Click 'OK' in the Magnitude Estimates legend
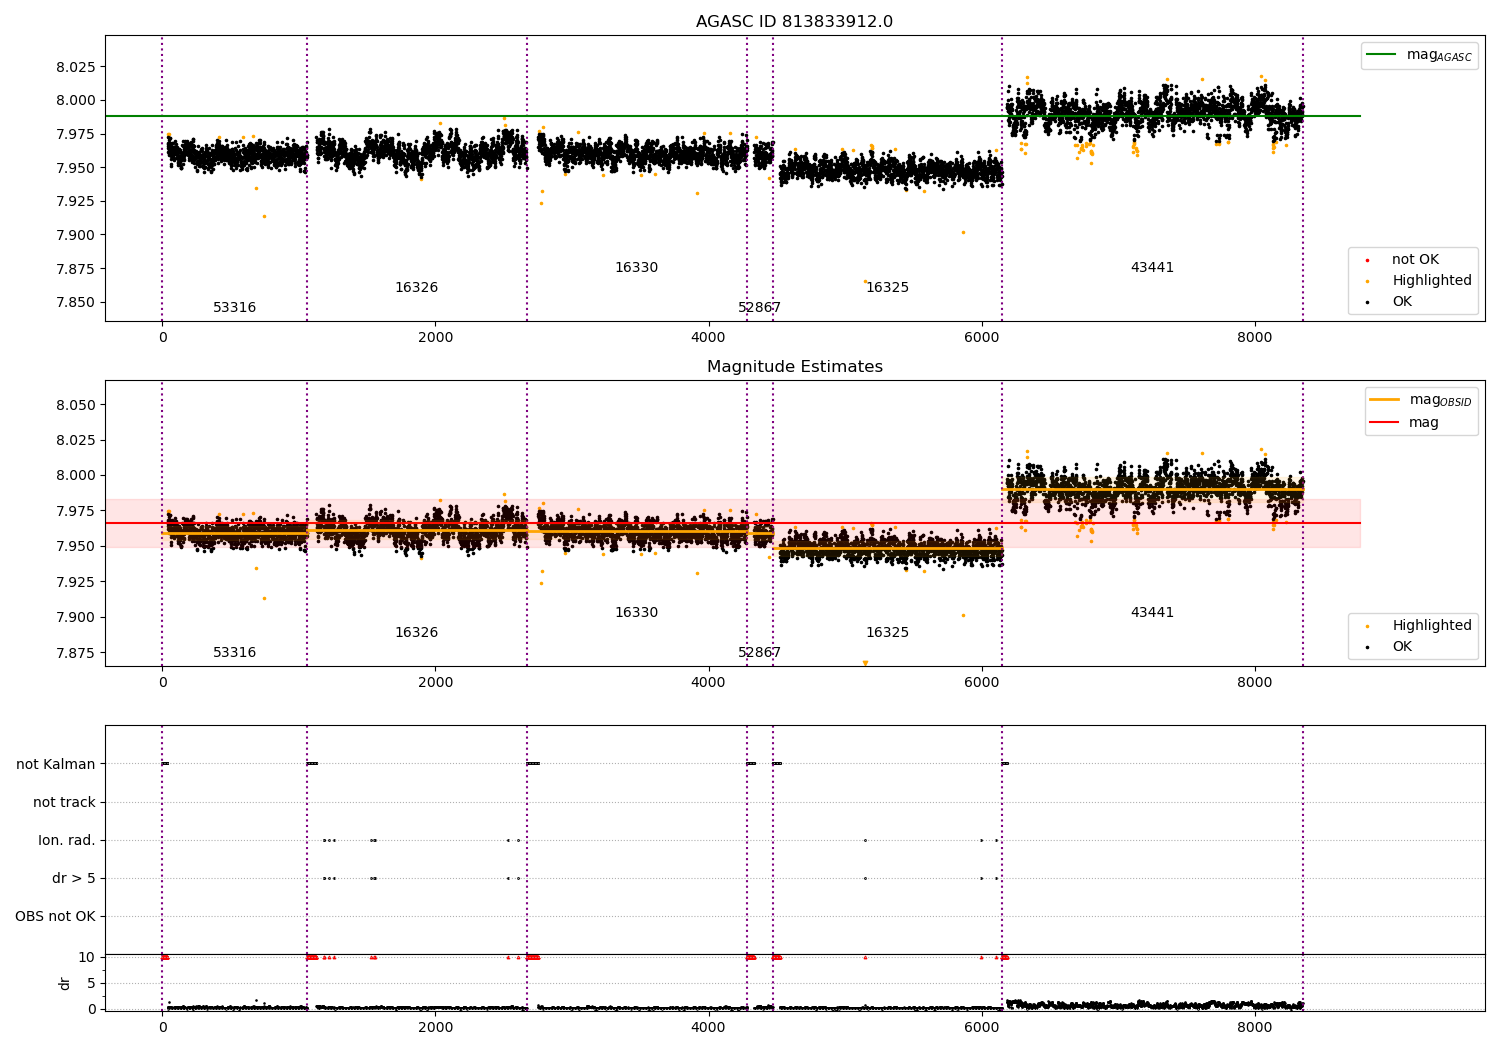1500x1050 pixels. (x=1402, y=647)
